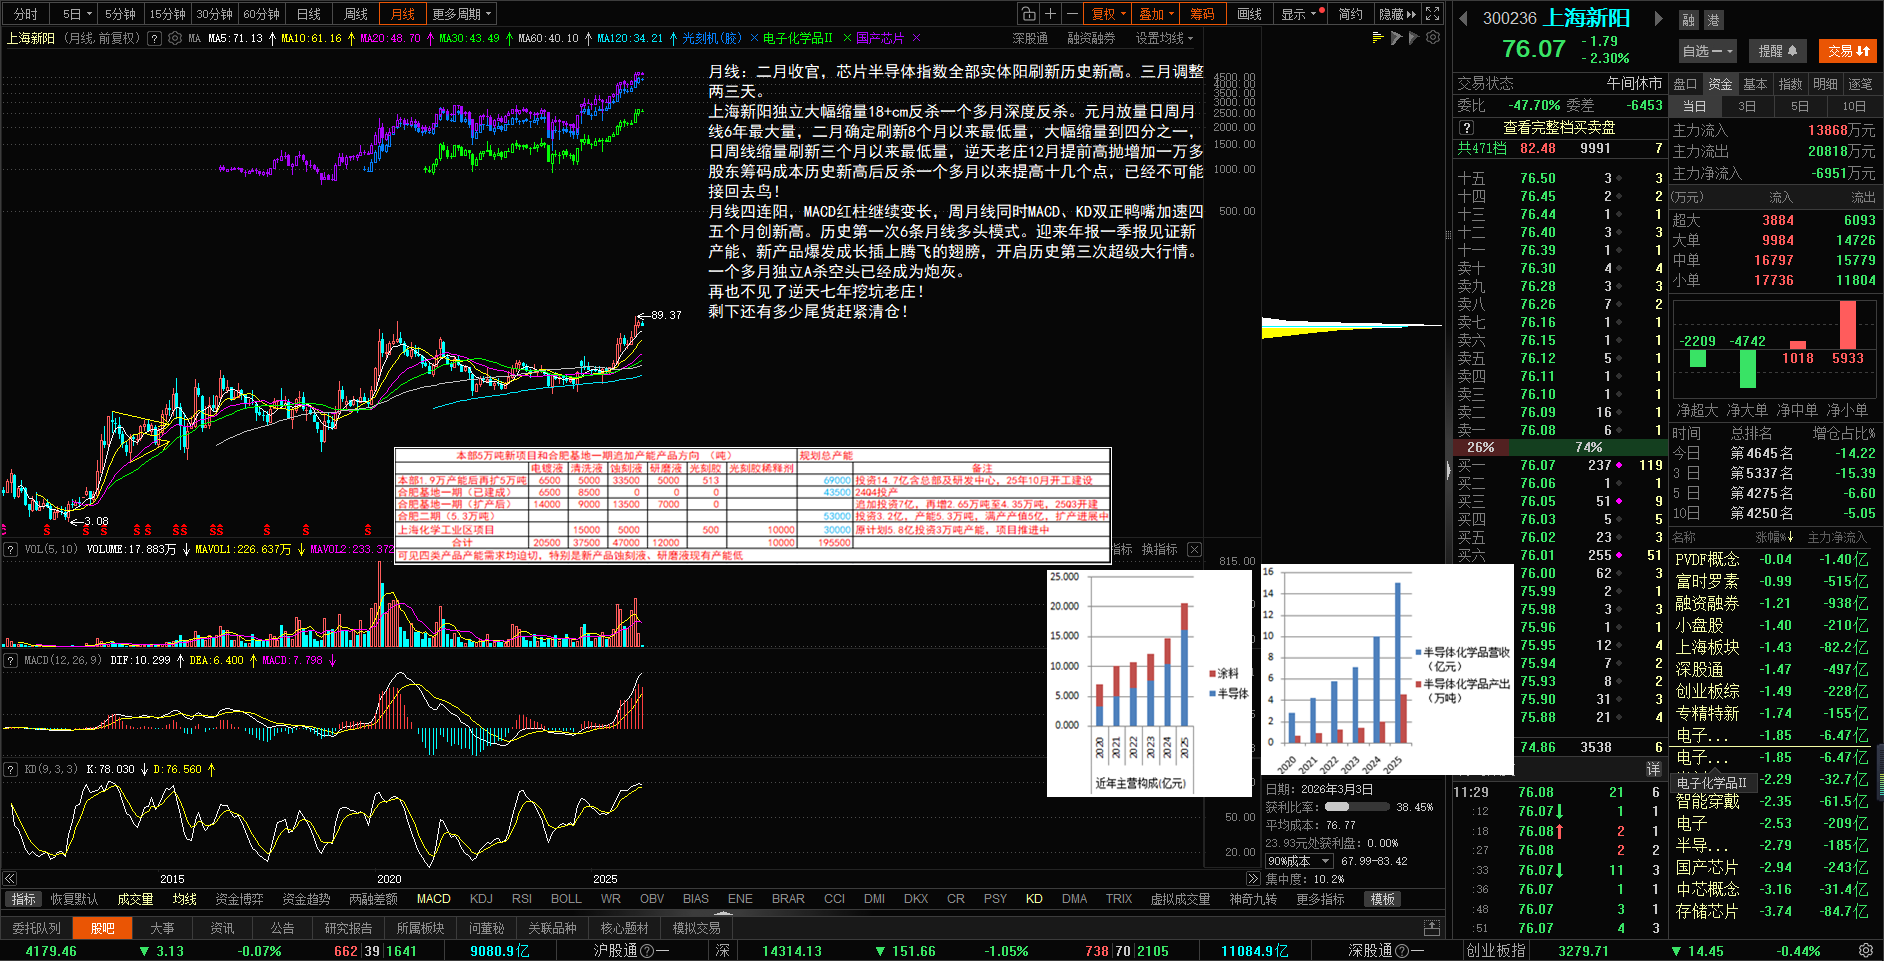This screenshot has height=961, width=1884.
Task: Remove the 国产芯片 overlay with its X
Action: [916, 38]
